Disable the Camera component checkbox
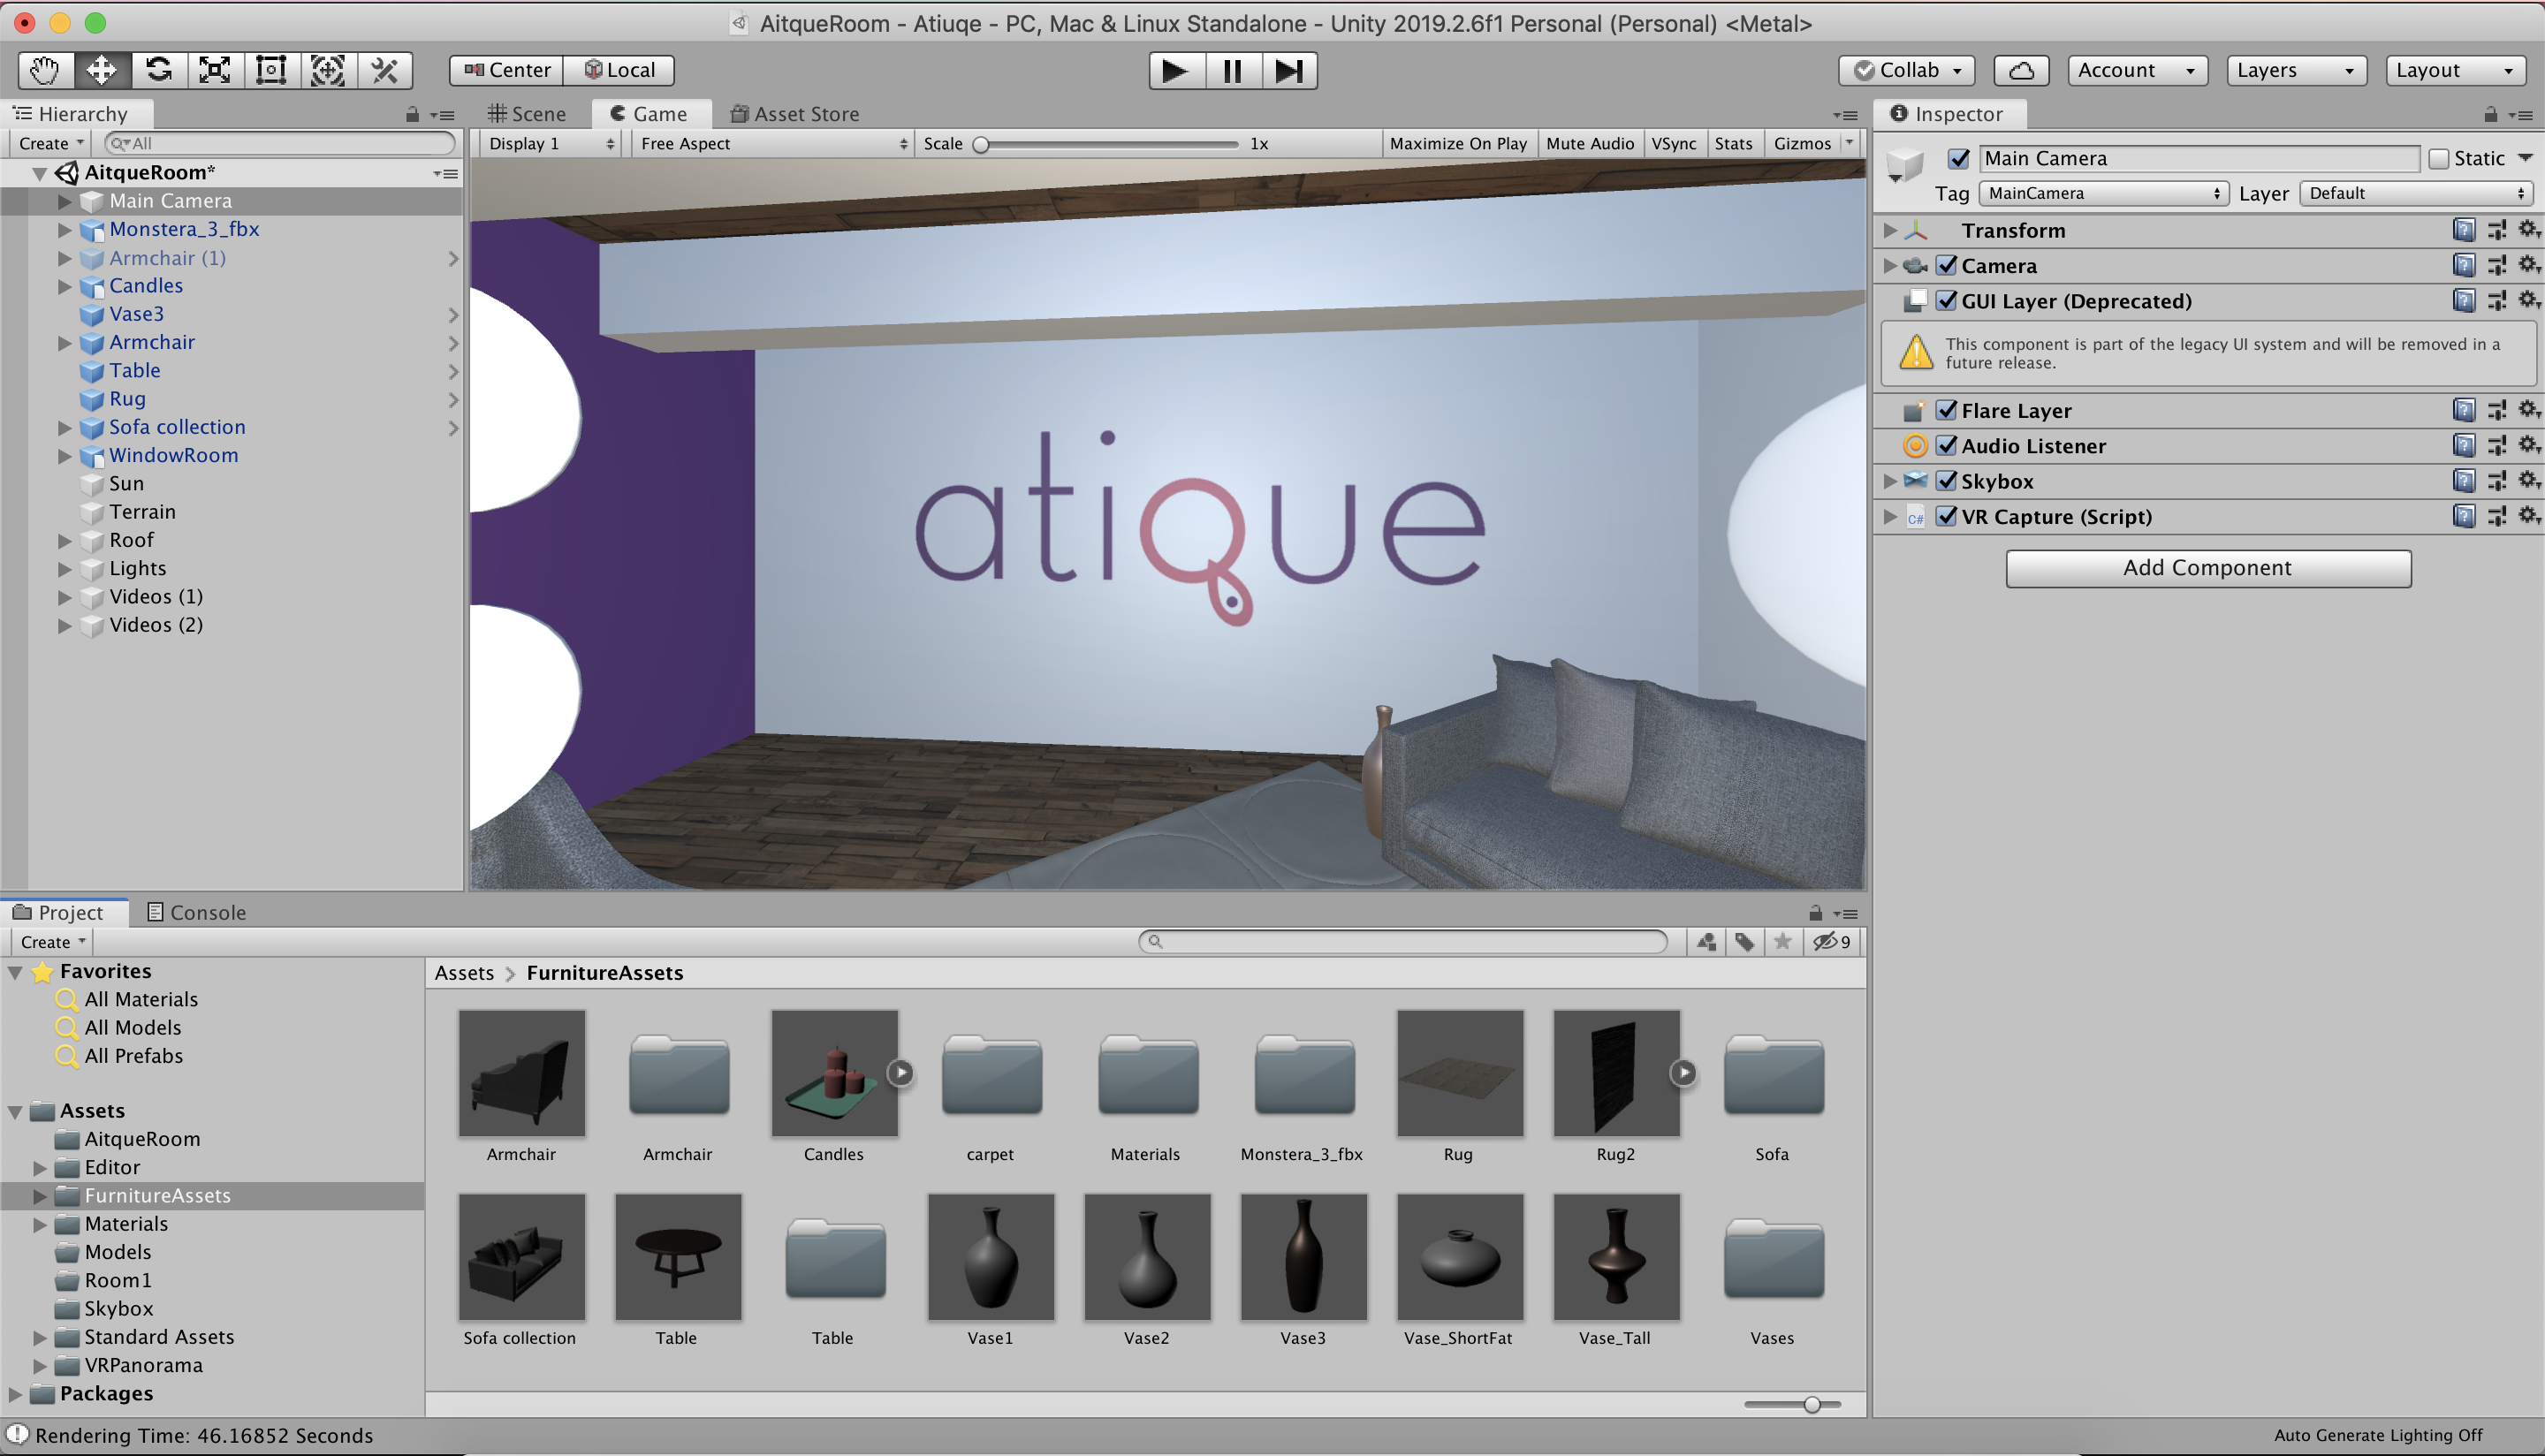Viewport: 2545px width, 1456px height. coord(1947,265)
